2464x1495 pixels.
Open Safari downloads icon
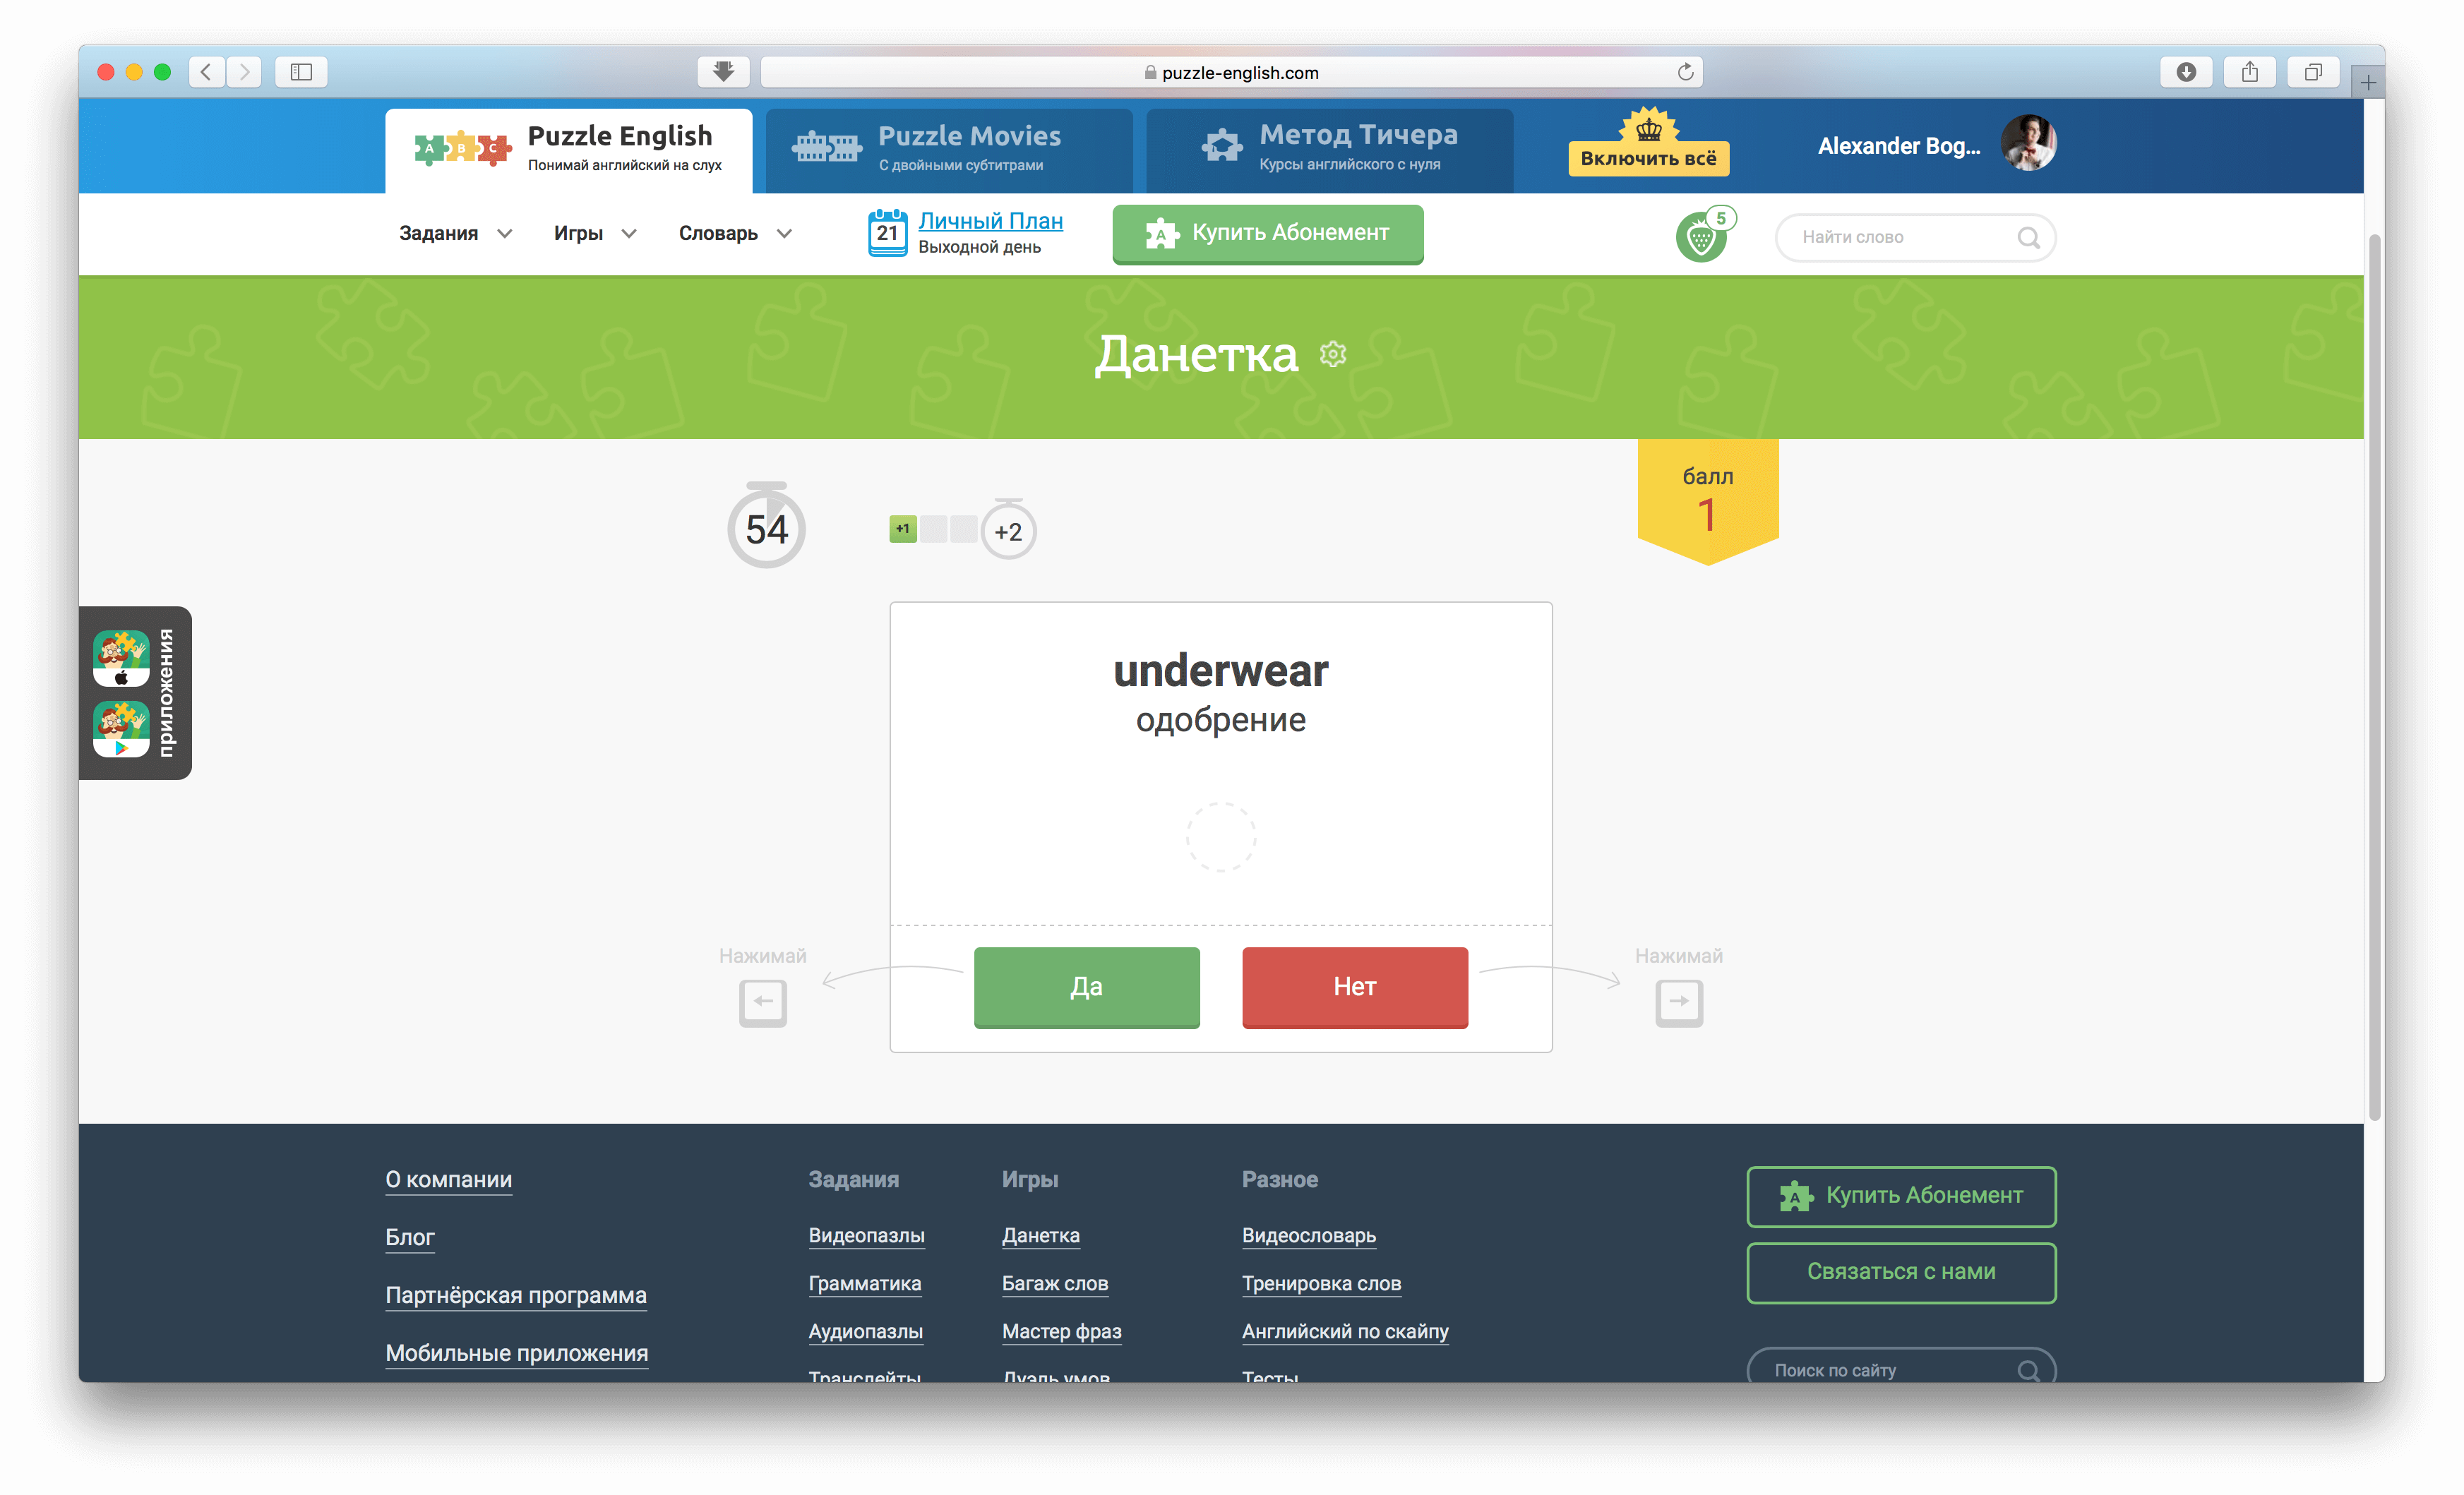pyautogui.click(x=2186, y=72)
